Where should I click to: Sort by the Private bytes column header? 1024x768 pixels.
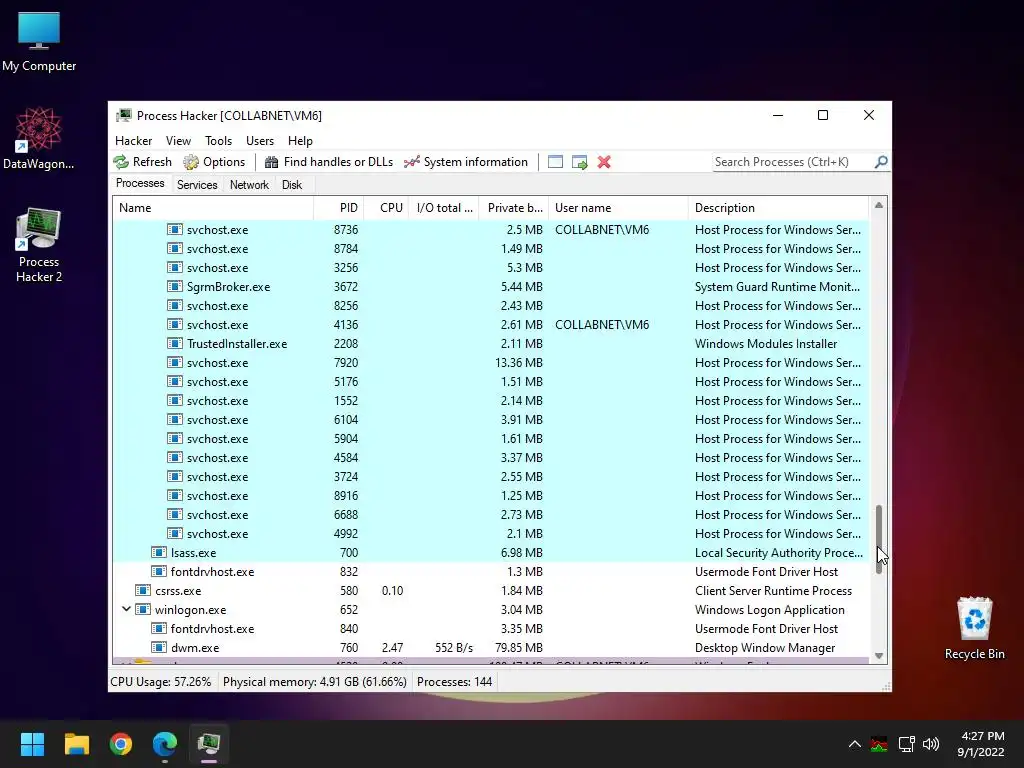point(513,208)
